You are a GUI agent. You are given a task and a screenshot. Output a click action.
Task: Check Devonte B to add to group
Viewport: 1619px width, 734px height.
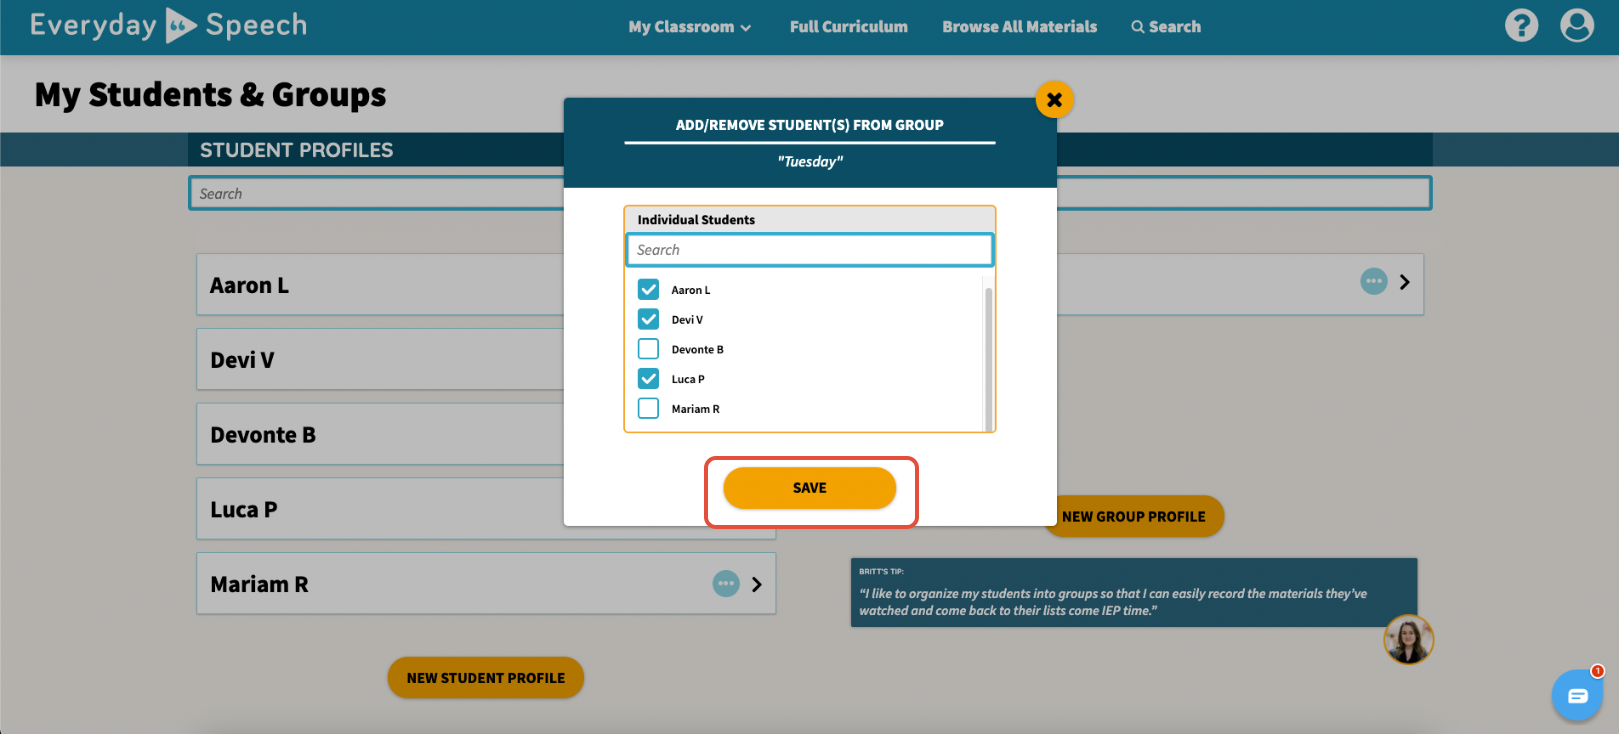pos(649,349)
